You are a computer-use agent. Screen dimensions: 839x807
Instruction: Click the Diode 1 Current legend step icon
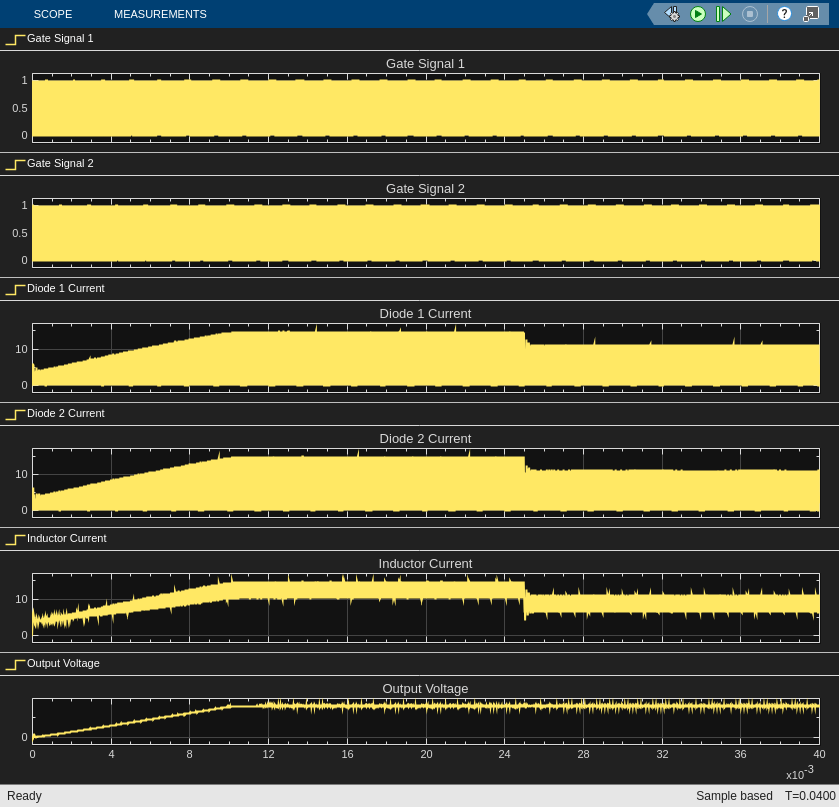pos(16,289)
